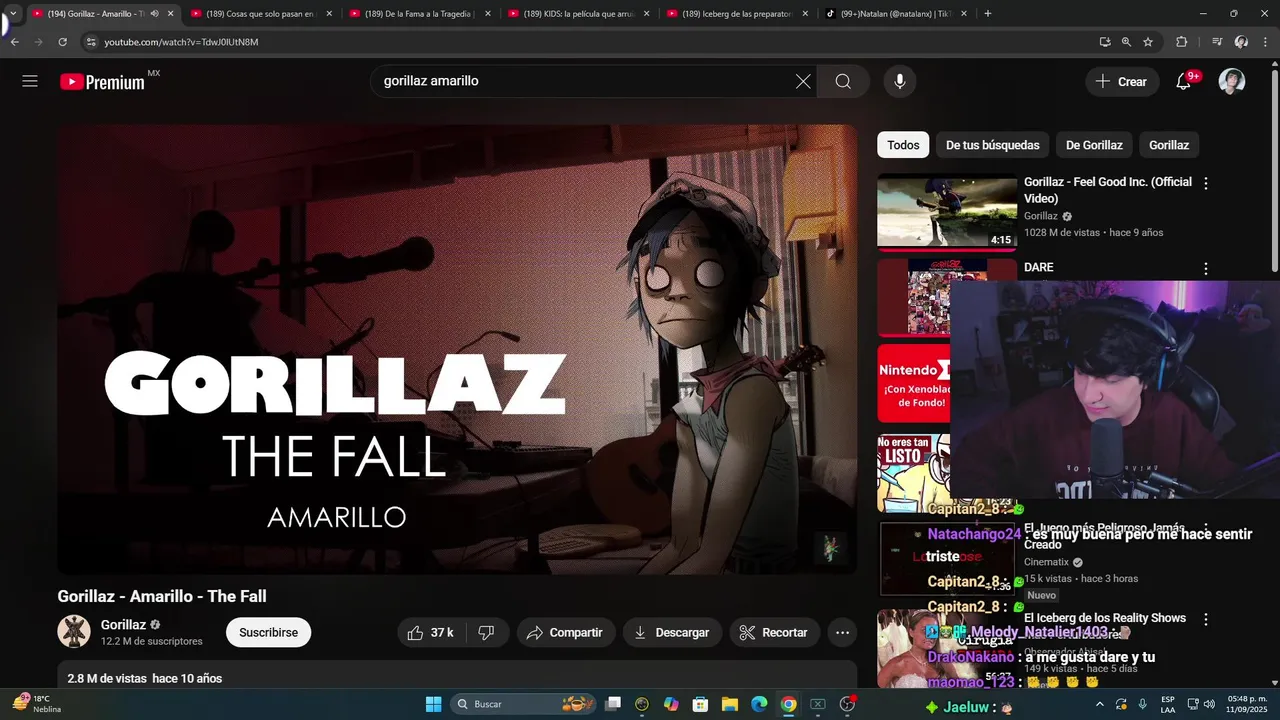The width and height of the screenshot is (1280, 720).
Task: Bookmark this page with the star
Action: 1148,42
